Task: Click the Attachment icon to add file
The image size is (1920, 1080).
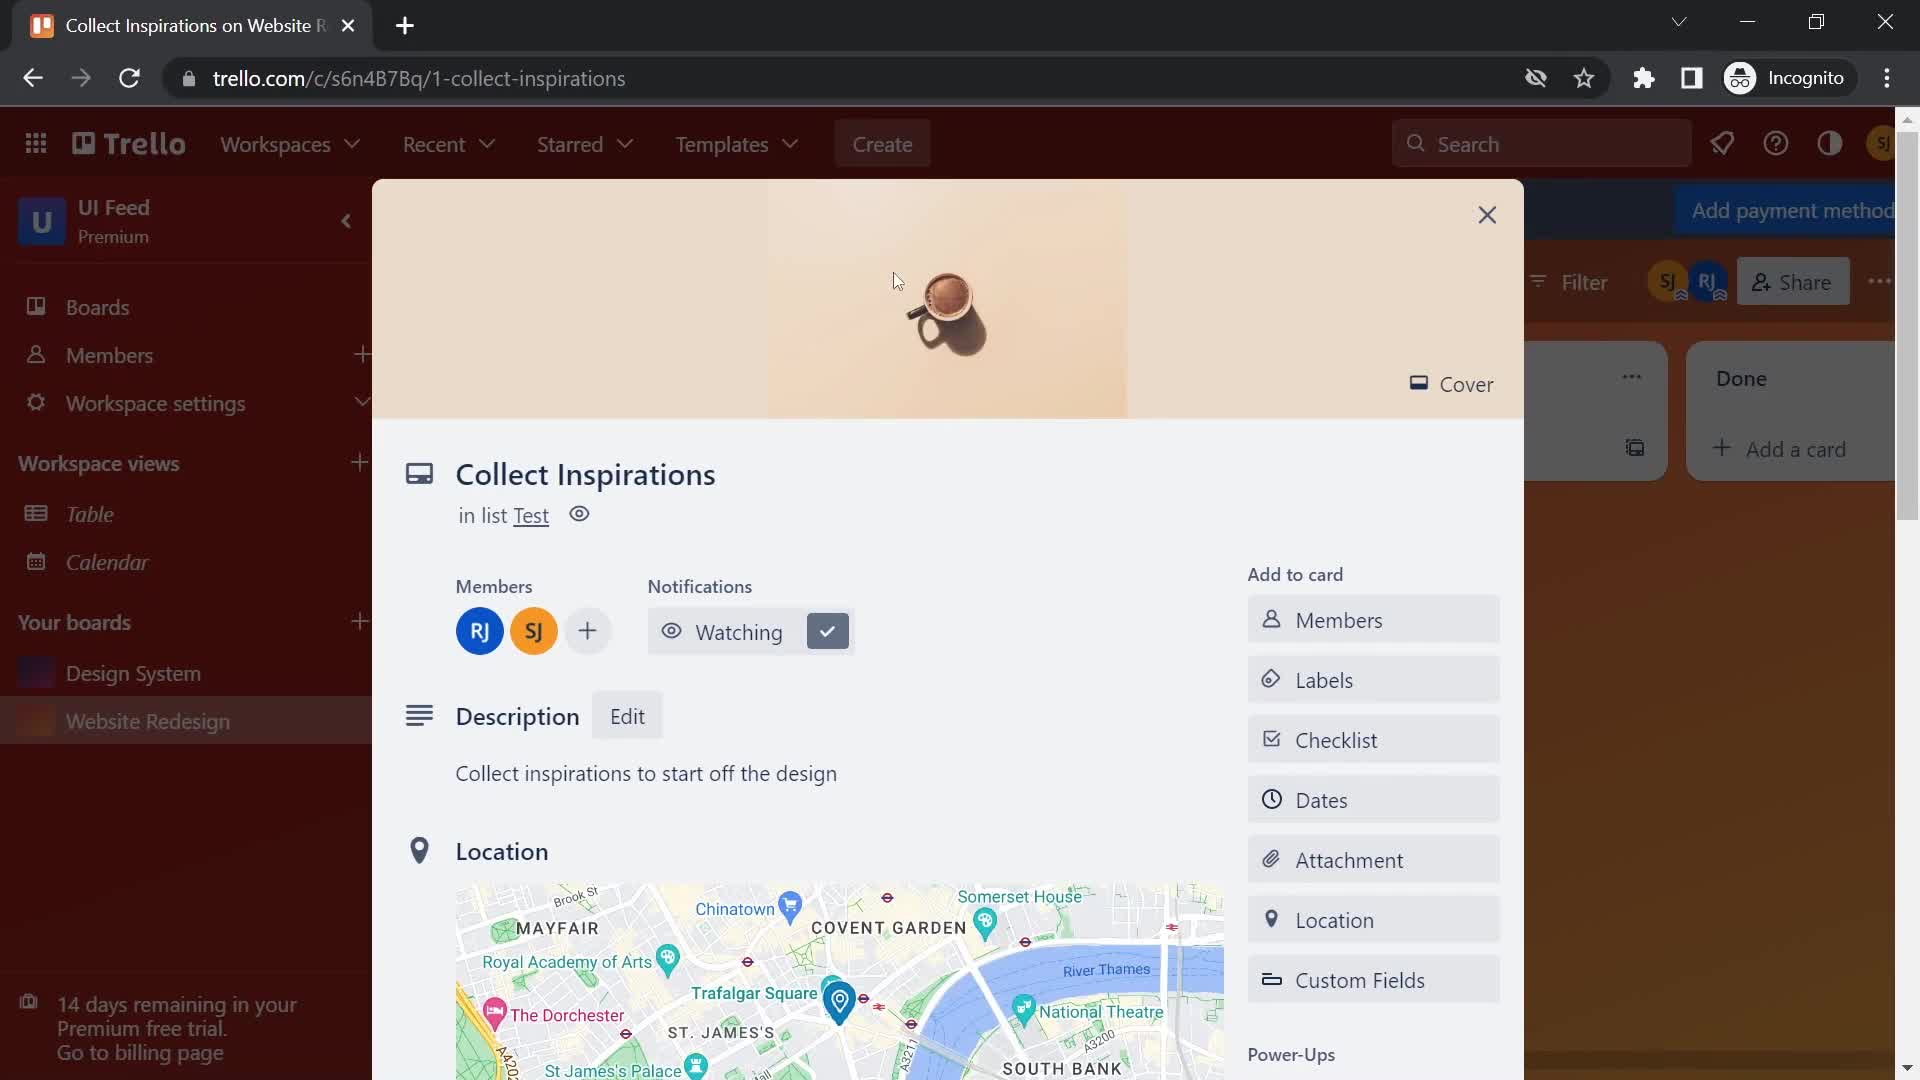Action: [1375, 858]
